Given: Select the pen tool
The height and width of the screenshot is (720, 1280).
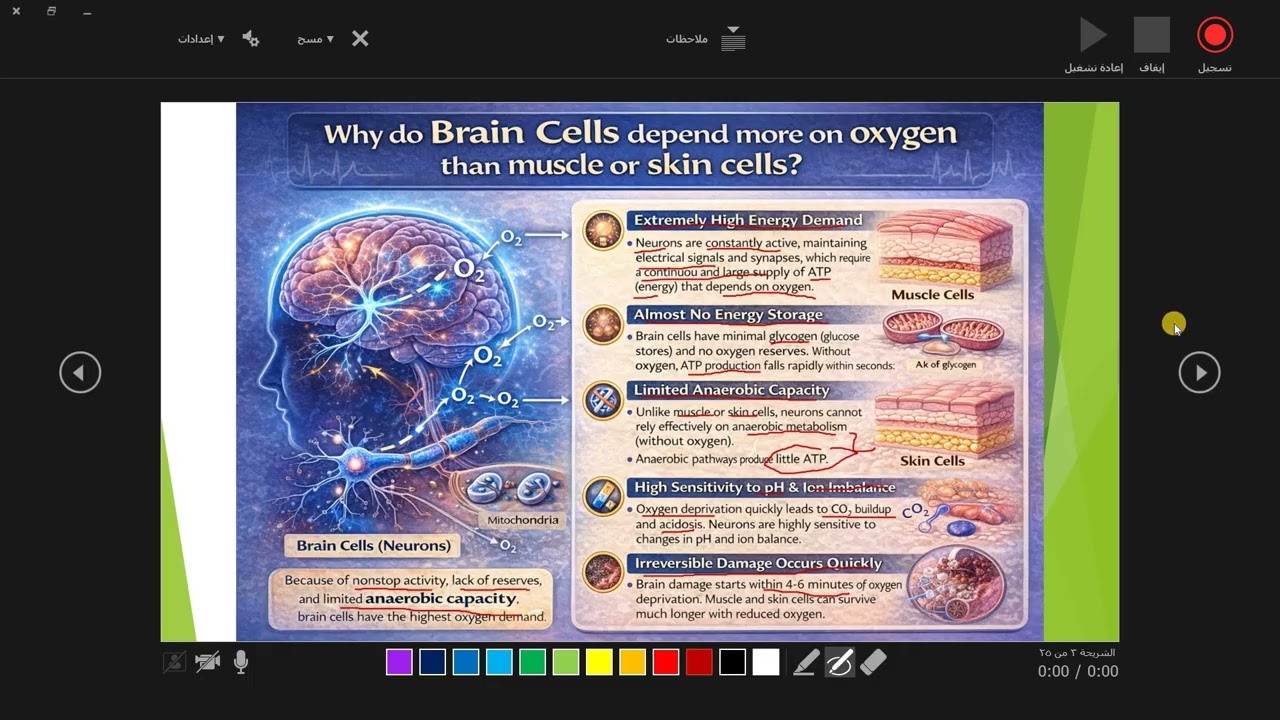Looking at the screenshot, I should (840, 662).
